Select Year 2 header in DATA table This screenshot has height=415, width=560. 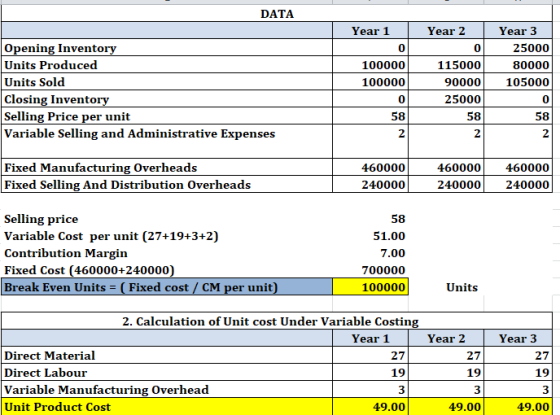[446, 31]
